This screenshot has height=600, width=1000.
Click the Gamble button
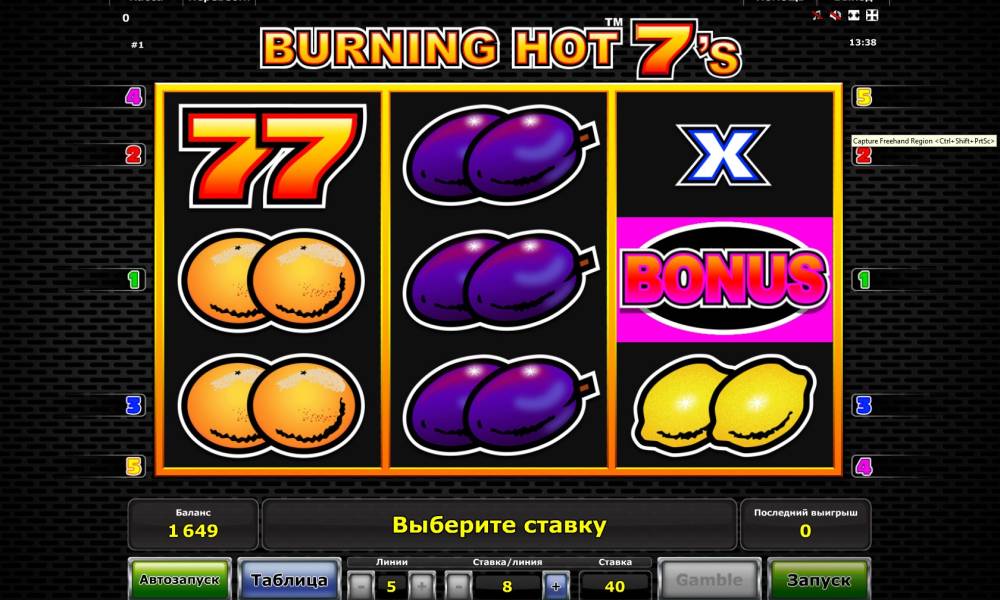(709, 579)
